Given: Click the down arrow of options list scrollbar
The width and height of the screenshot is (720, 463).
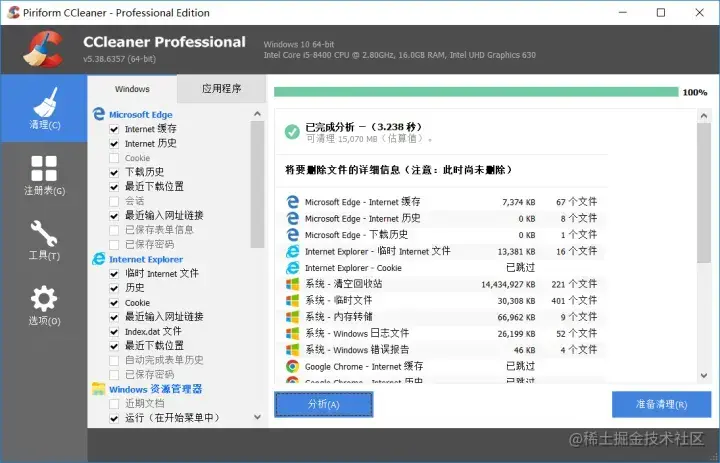Looking at the screenshot, I should click(x=257, y=417).
